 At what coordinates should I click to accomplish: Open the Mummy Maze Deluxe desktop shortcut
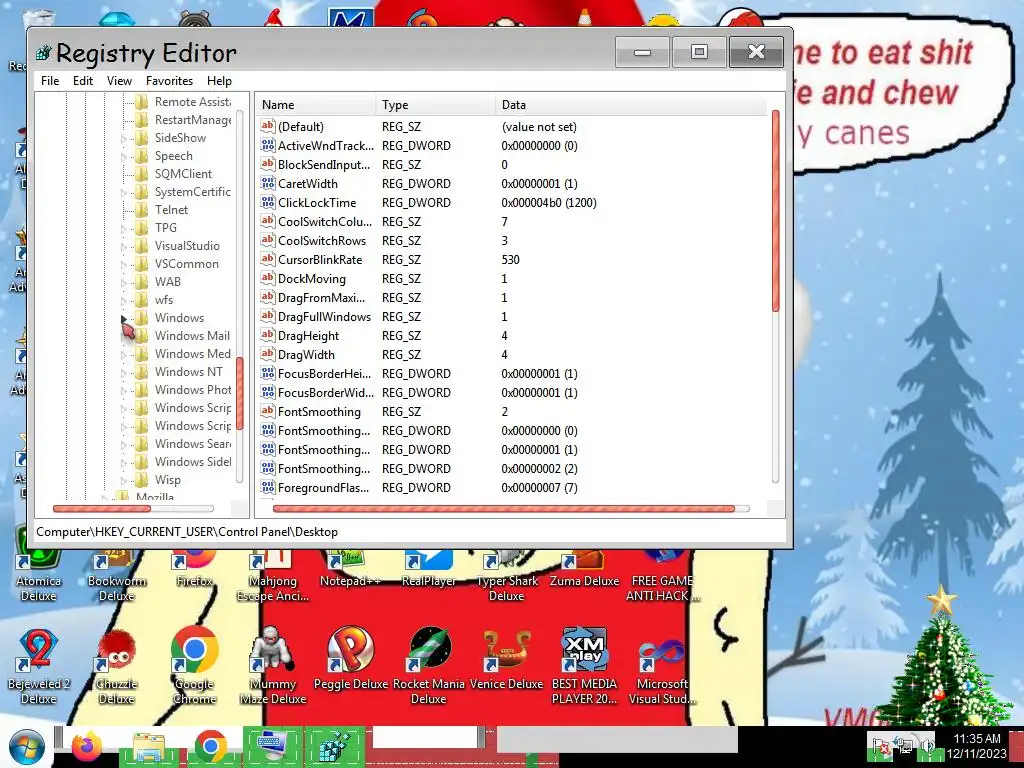point(272,666)
